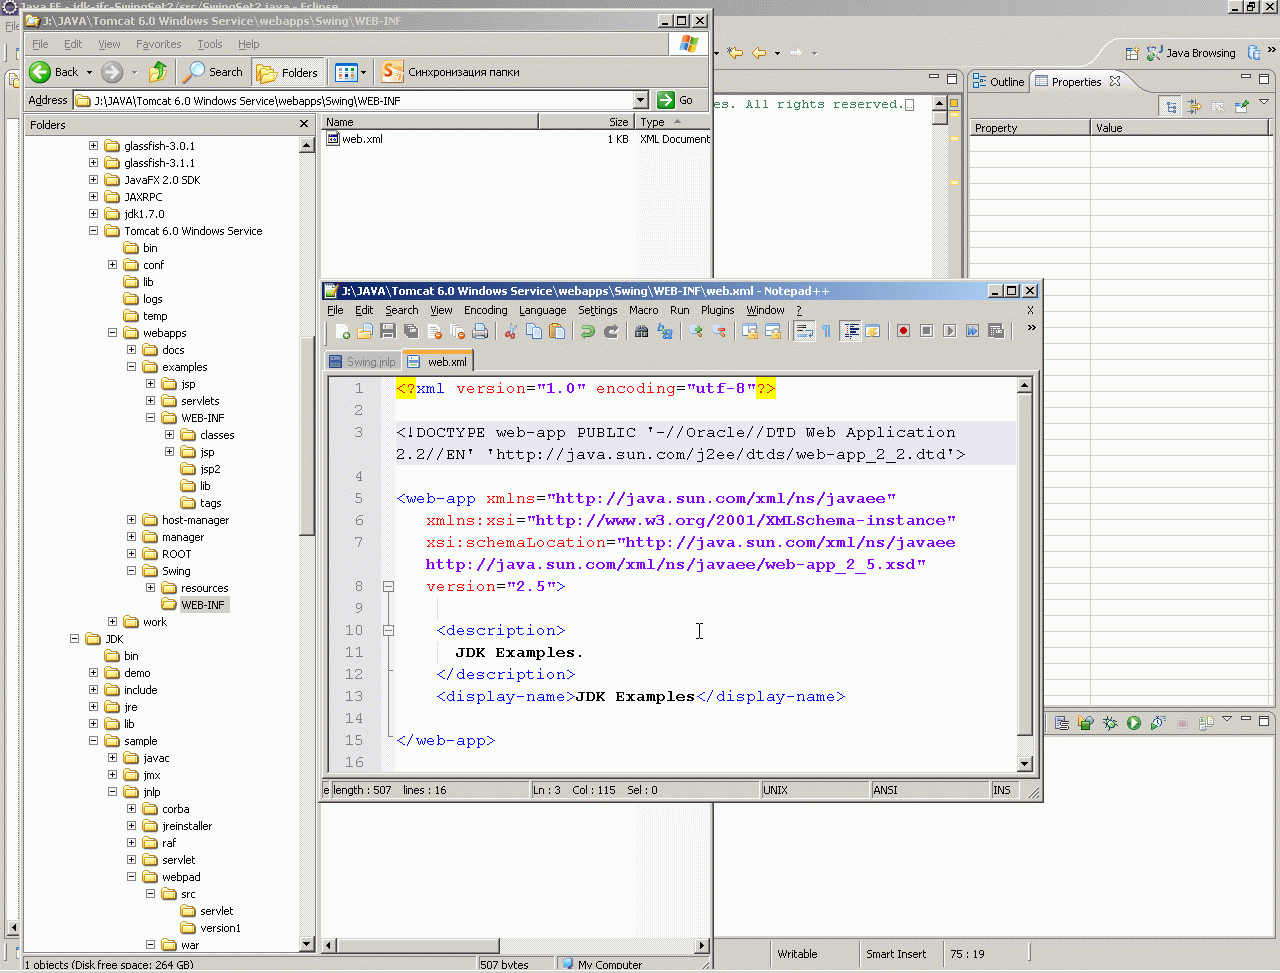Click Restore Defaults icon in Properties view
1280x973 pixels.
[x=1217, y=106]
